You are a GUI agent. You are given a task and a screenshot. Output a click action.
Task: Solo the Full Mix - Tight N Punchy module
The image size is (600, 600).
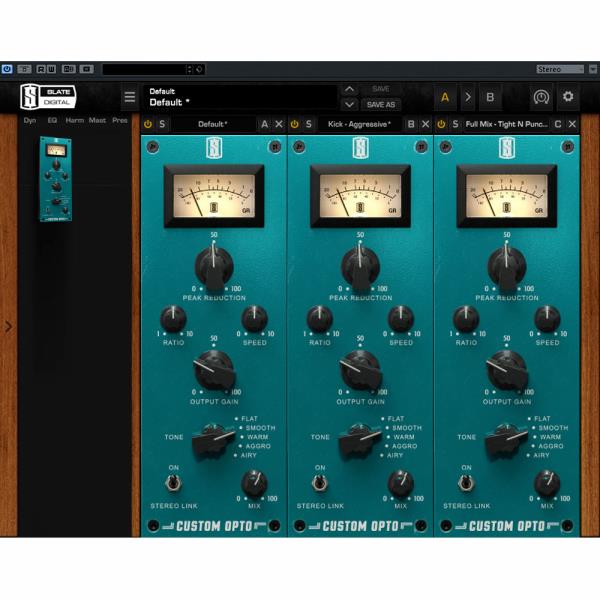(x=455, y=124)
